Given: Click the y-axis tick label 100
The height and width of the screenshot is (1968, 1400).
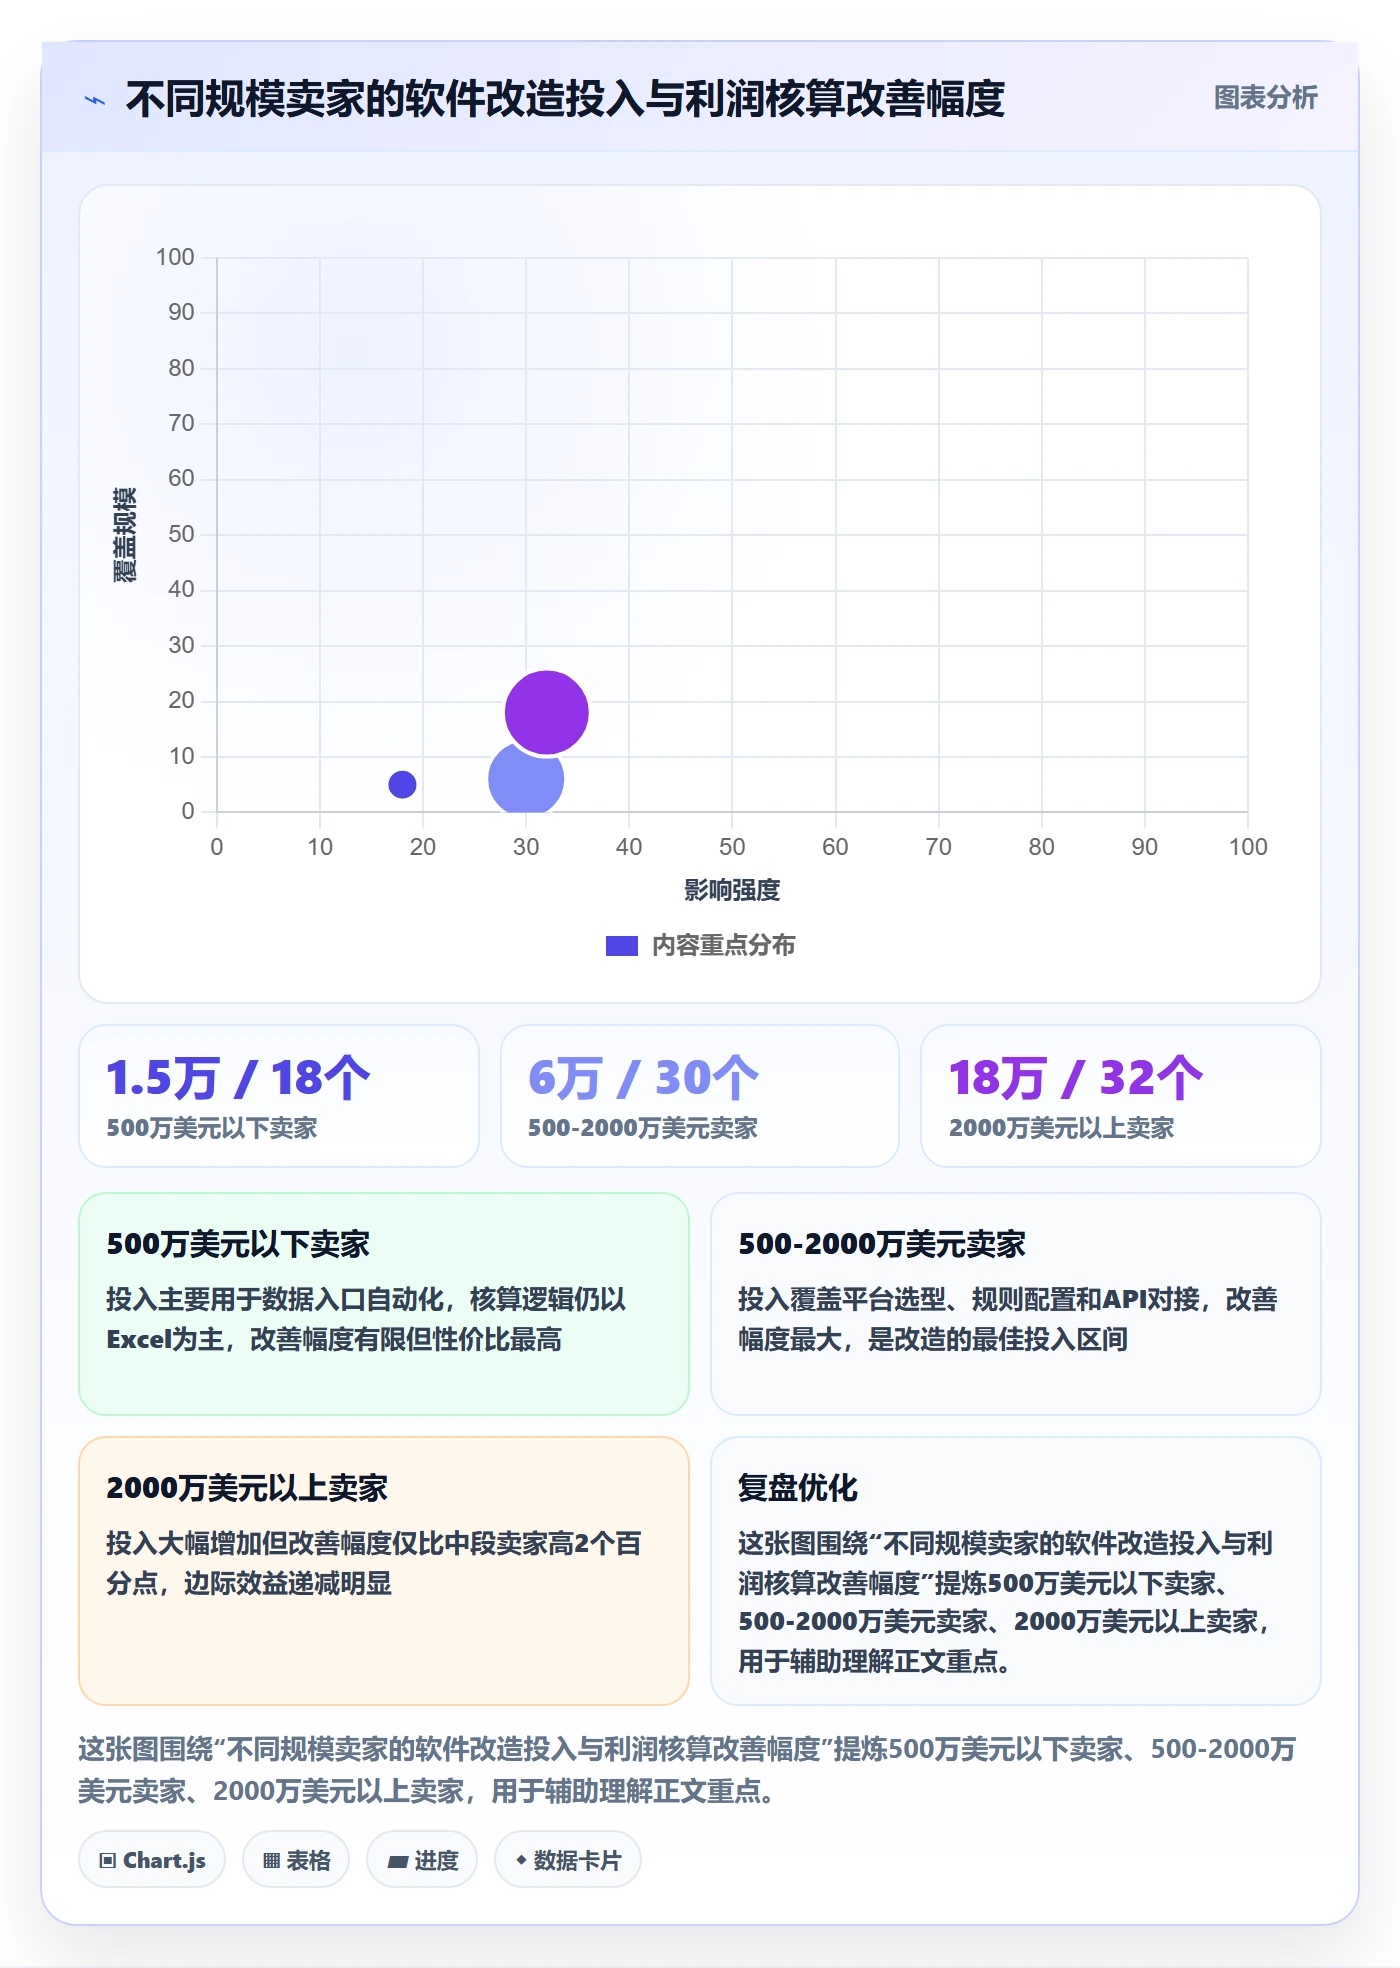Looking at the screenshot, I should click(175, 257).
